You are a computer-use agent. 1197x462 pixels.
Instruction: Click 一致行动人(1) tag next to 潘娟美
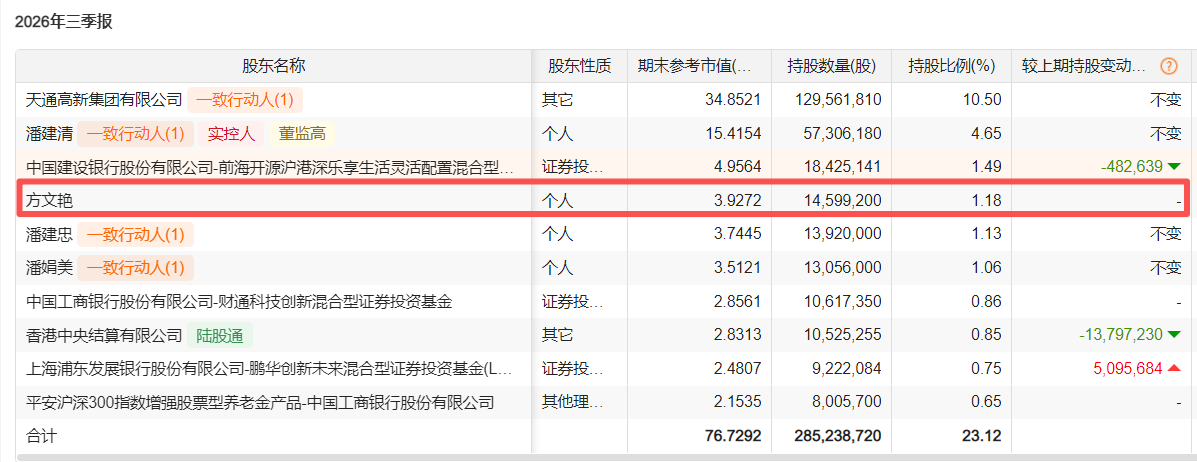[135, 268]
